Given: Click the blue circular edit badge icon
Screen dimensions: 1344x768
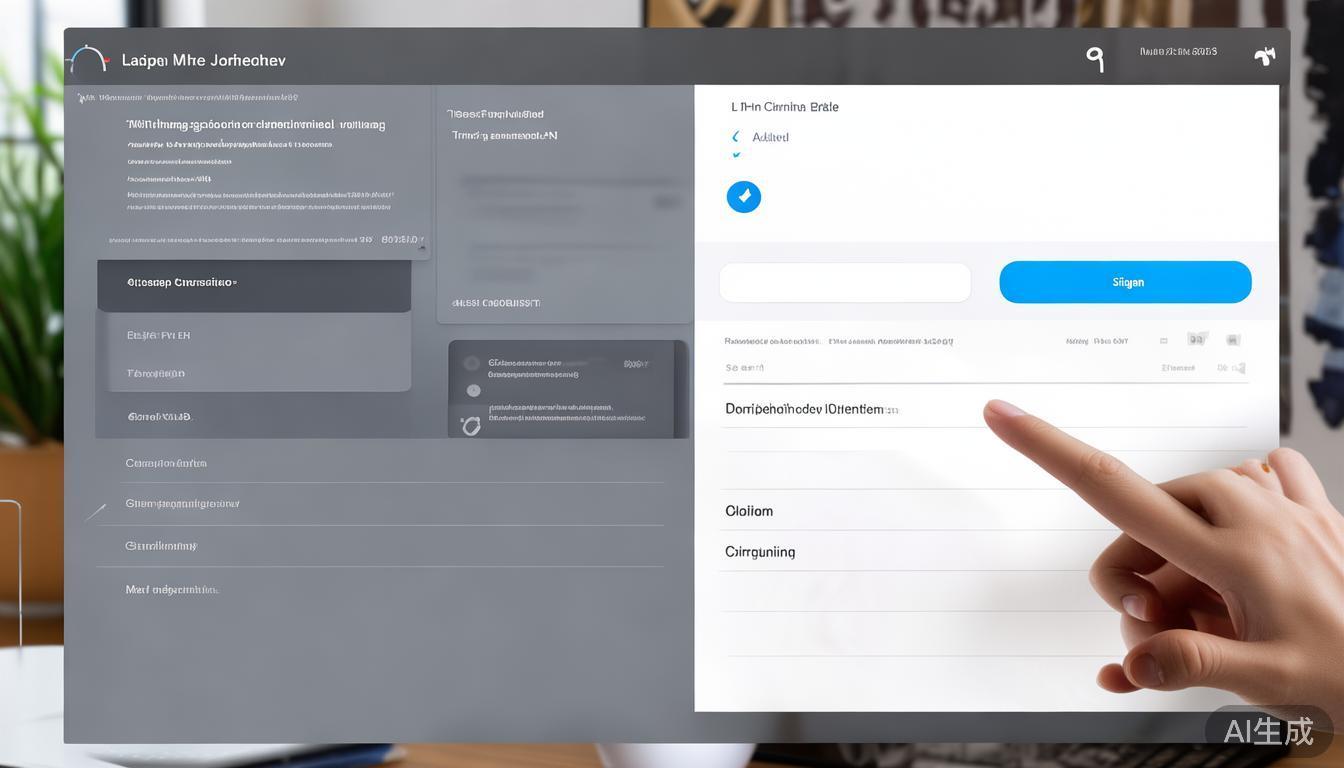Looking at the screenshot, I should (x=743, y=197).
